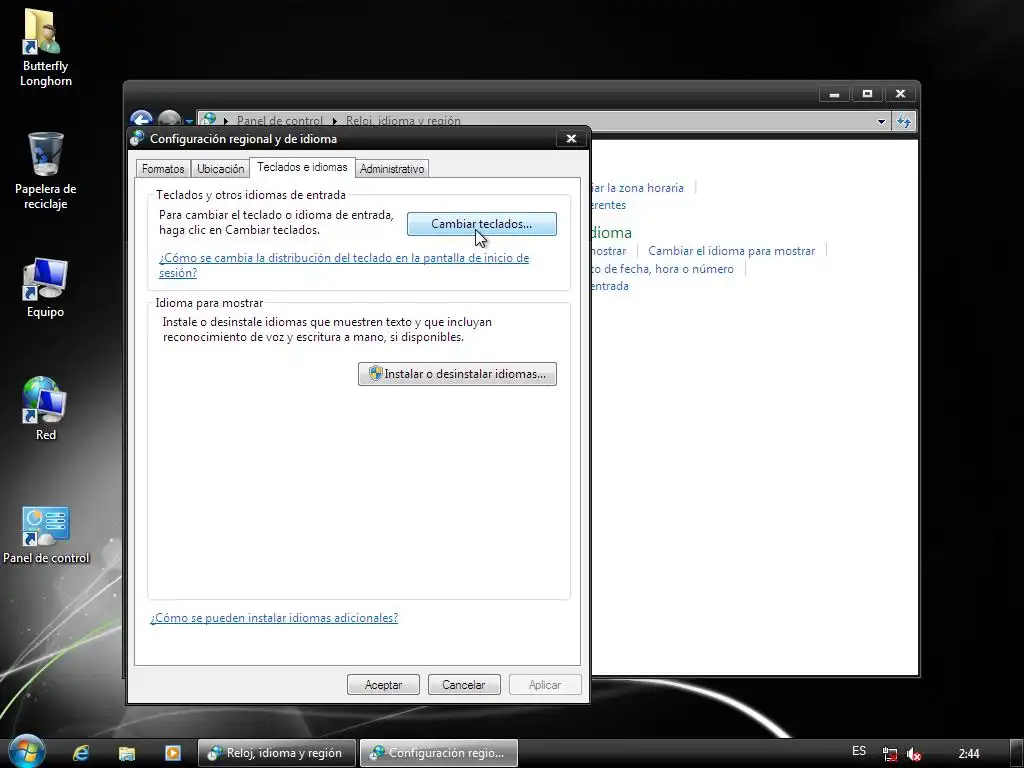Viewport: 1024px width, 768px height.
Task: Click the dialog title bar globe icon
Action: coord(137,138)
